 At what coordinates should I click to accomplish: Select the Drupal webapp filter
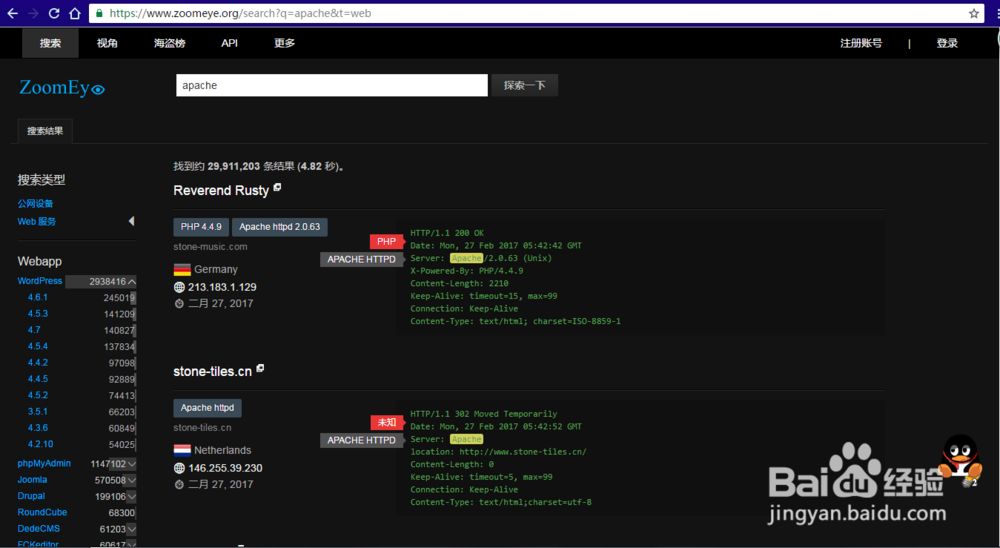pyautogui.click(x=31, y=496)
